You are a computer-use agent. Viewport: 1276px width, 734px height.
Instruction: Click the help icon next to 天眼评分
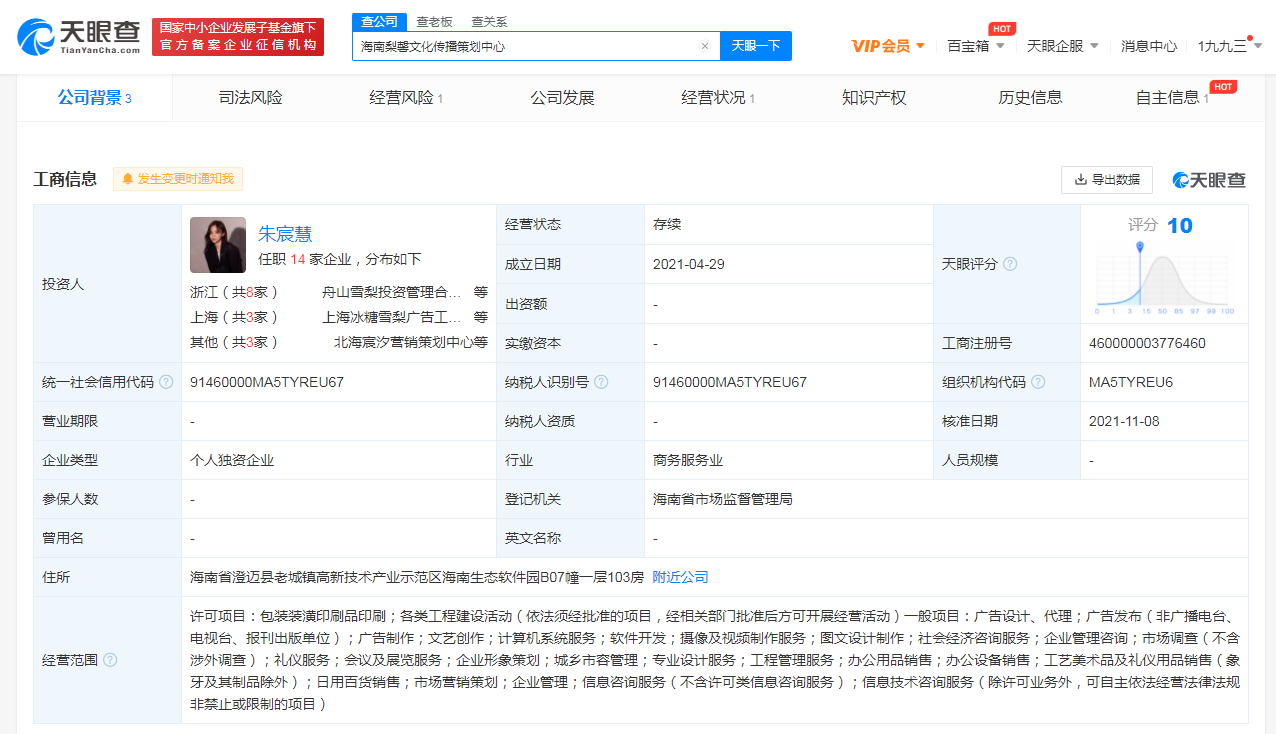(1010, 264)
